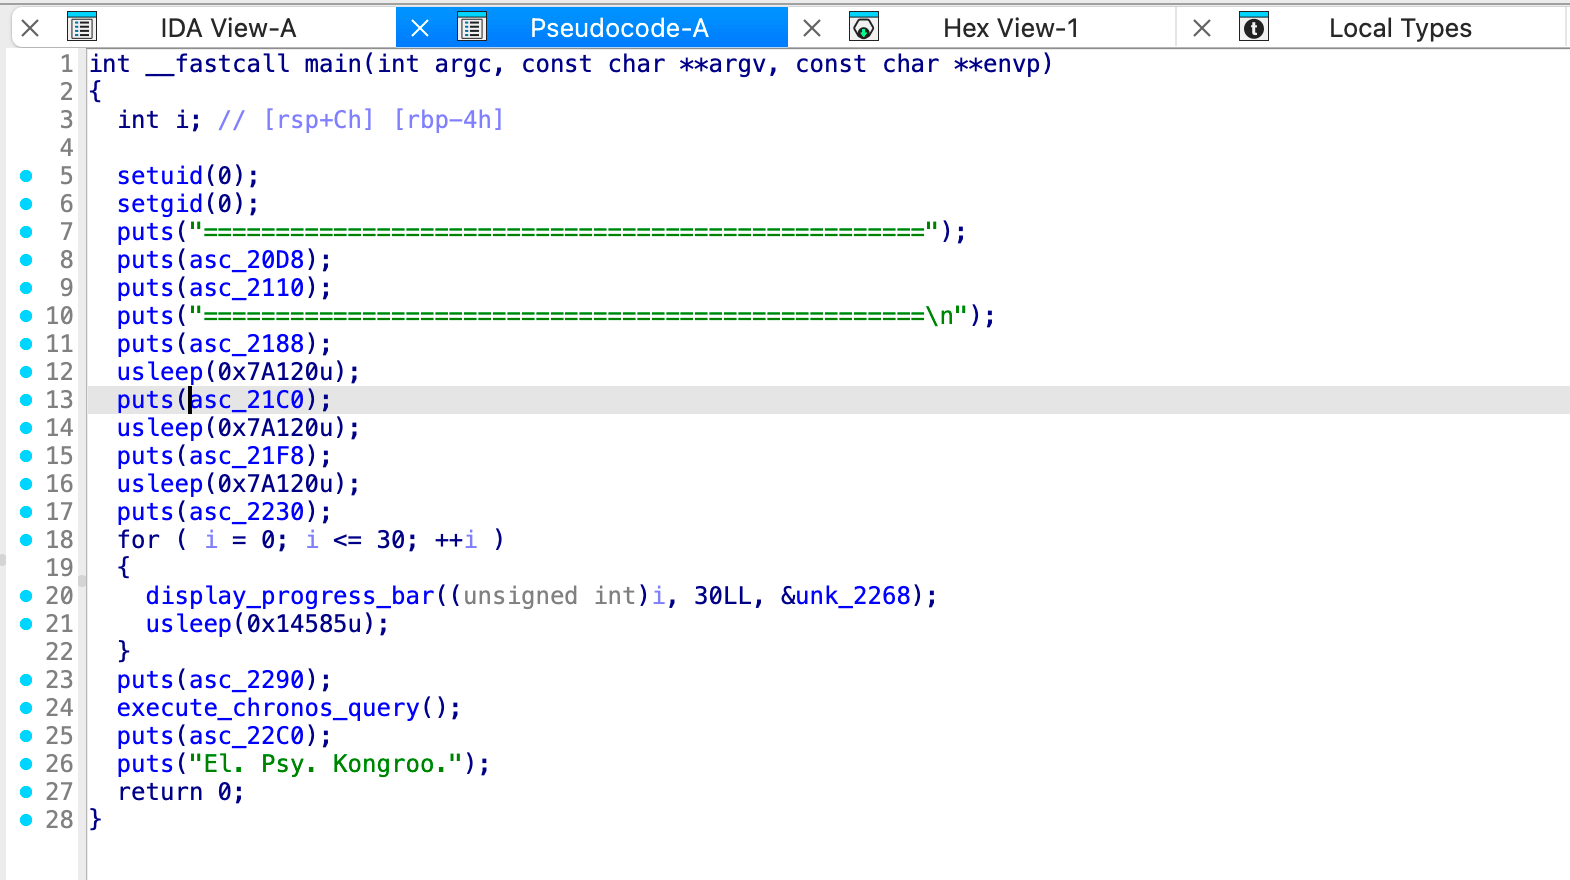Switch to the Hex View-1 tab
This screenshot has height=880, width=1570.
pos(1010,28)
